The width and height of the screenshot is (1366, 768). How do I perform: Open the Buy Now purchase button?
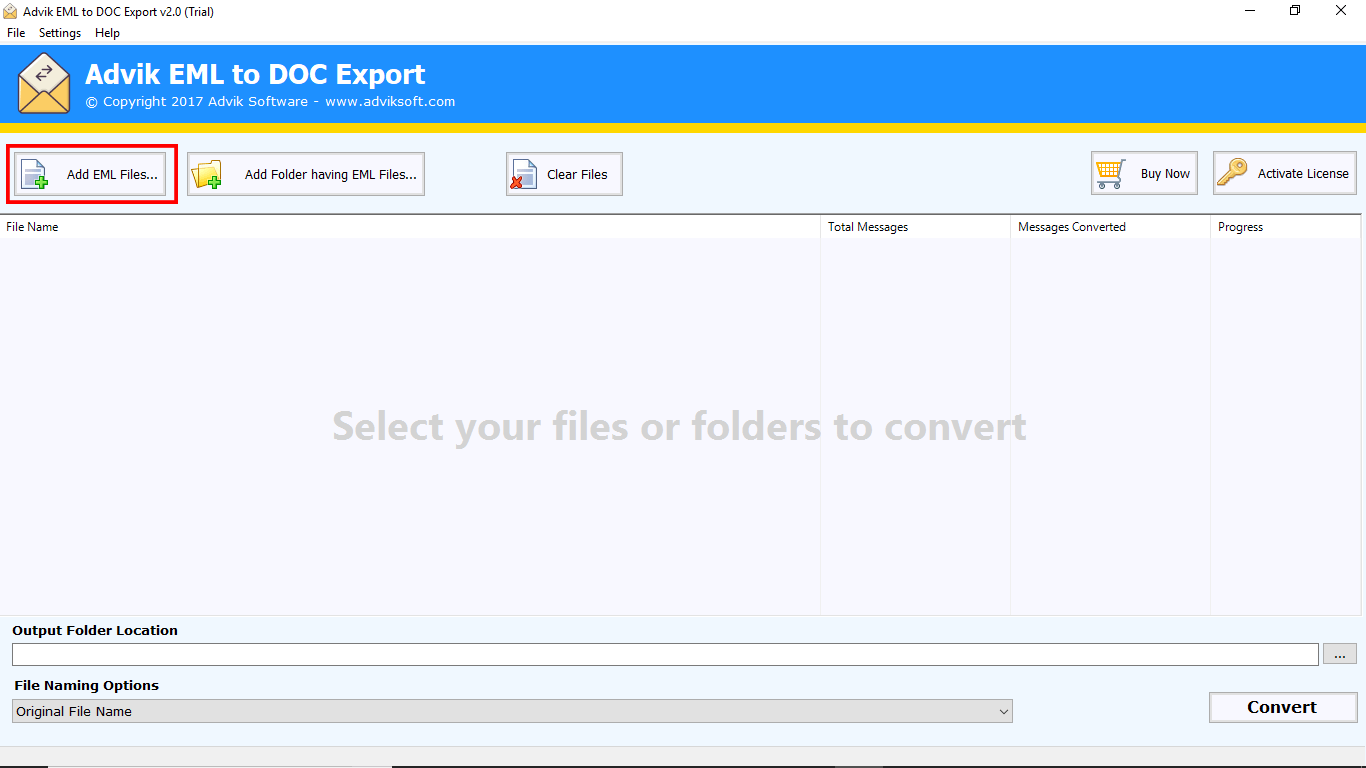coord(1144,173)
